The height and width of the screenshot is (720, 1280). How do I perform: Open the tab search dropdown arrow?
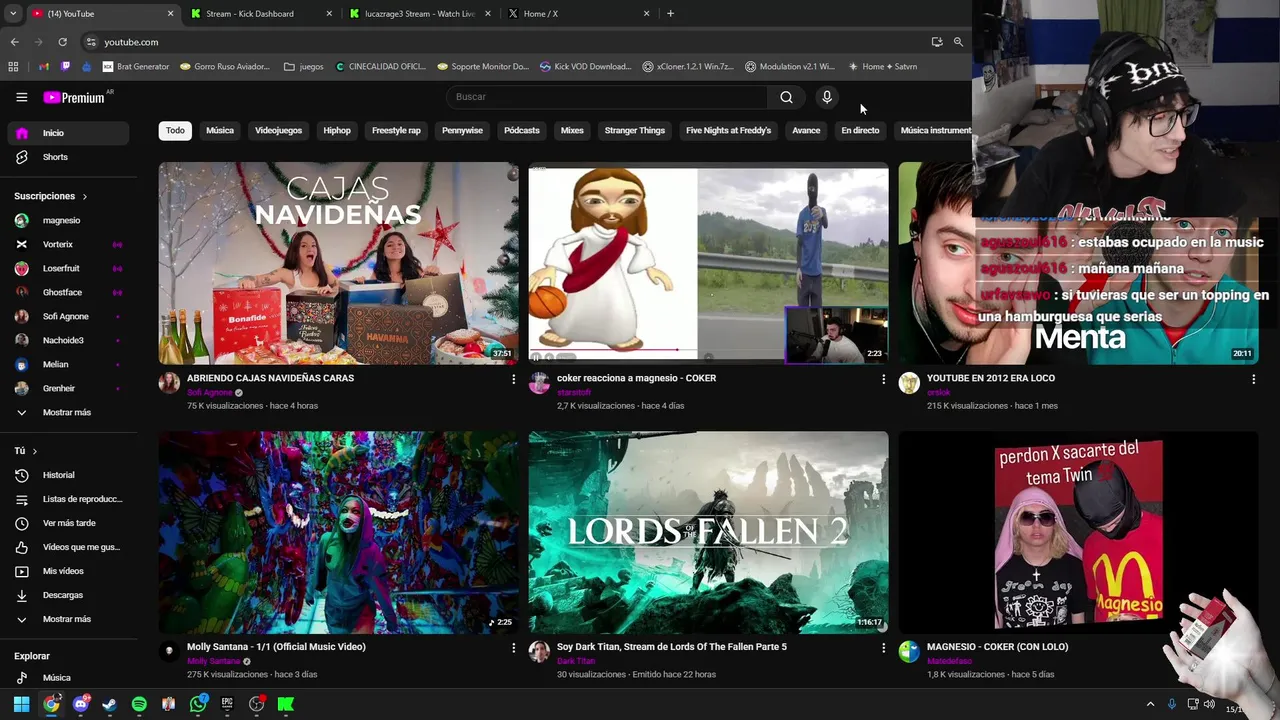(13, 14)
